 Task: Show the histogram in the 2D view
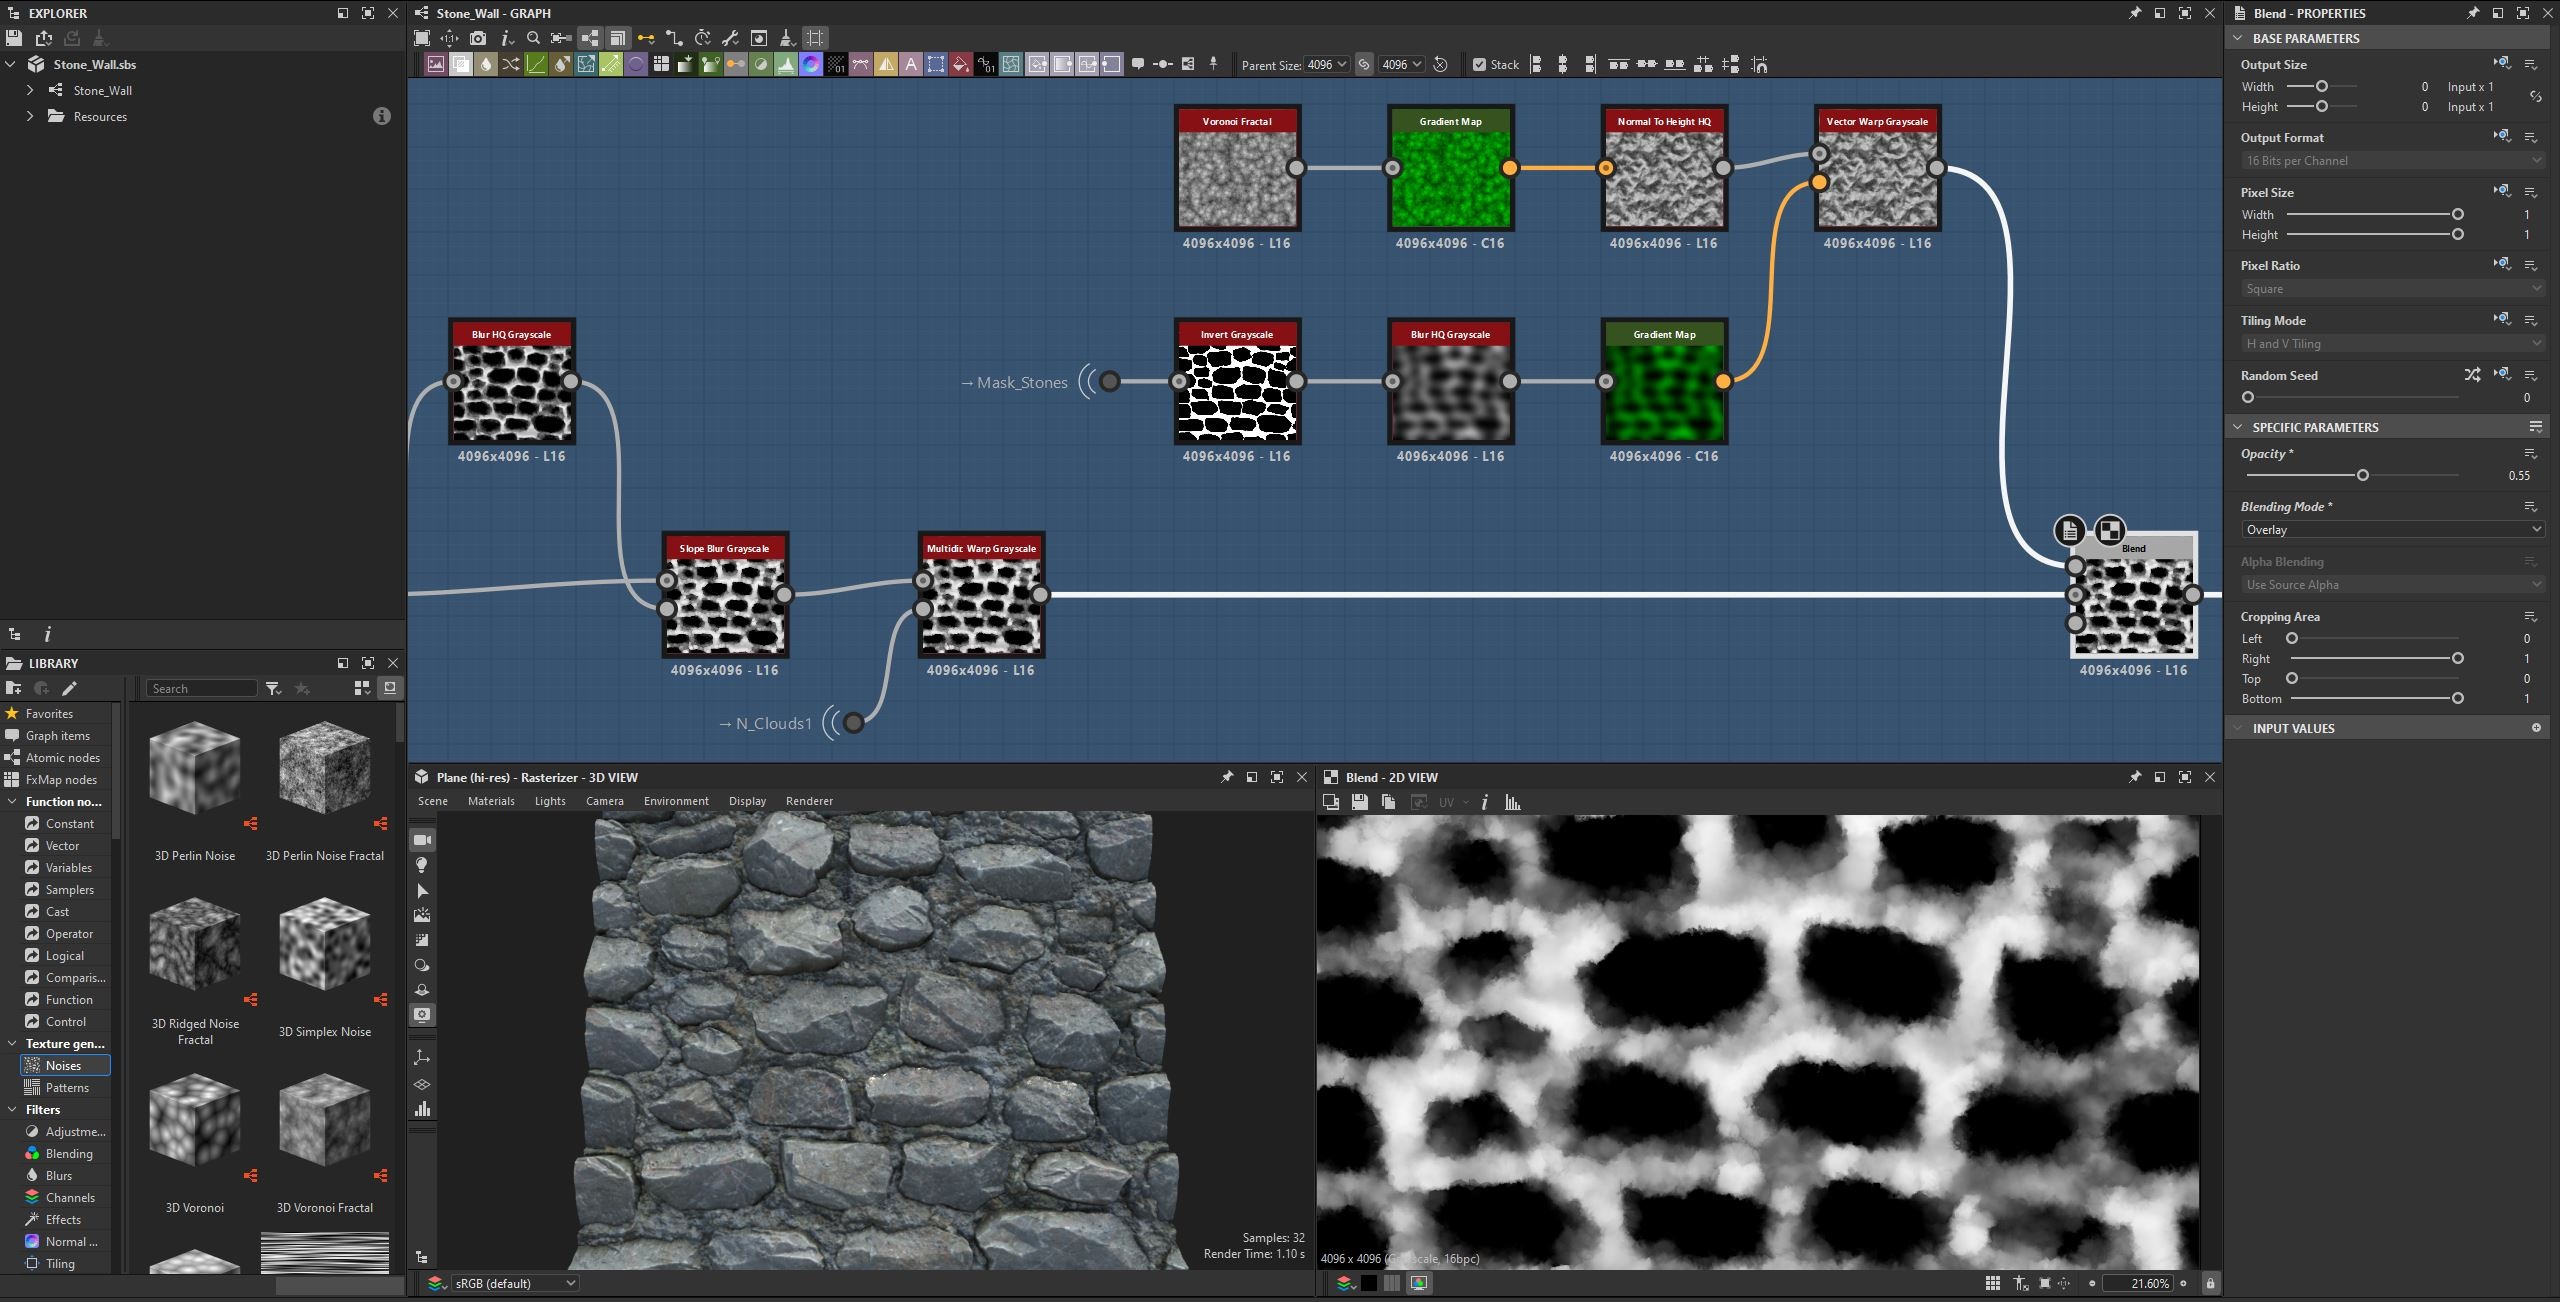pos(1513,802)
